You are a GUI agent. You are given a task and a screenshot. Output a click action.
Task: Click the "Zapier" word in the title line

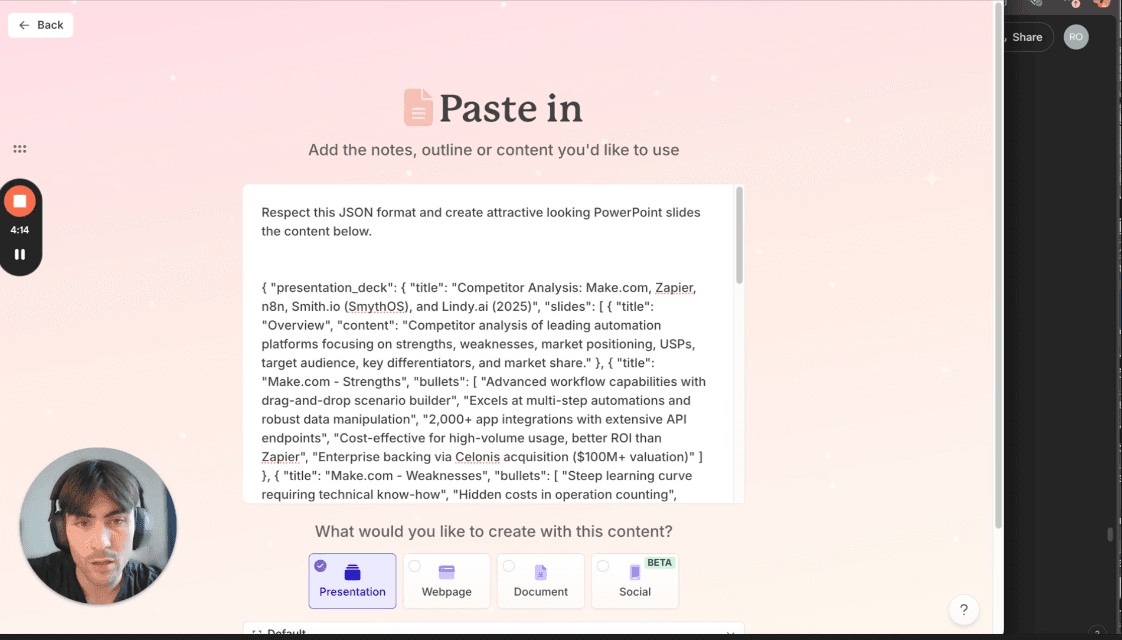pyautogui.click(x=674, y=288)
